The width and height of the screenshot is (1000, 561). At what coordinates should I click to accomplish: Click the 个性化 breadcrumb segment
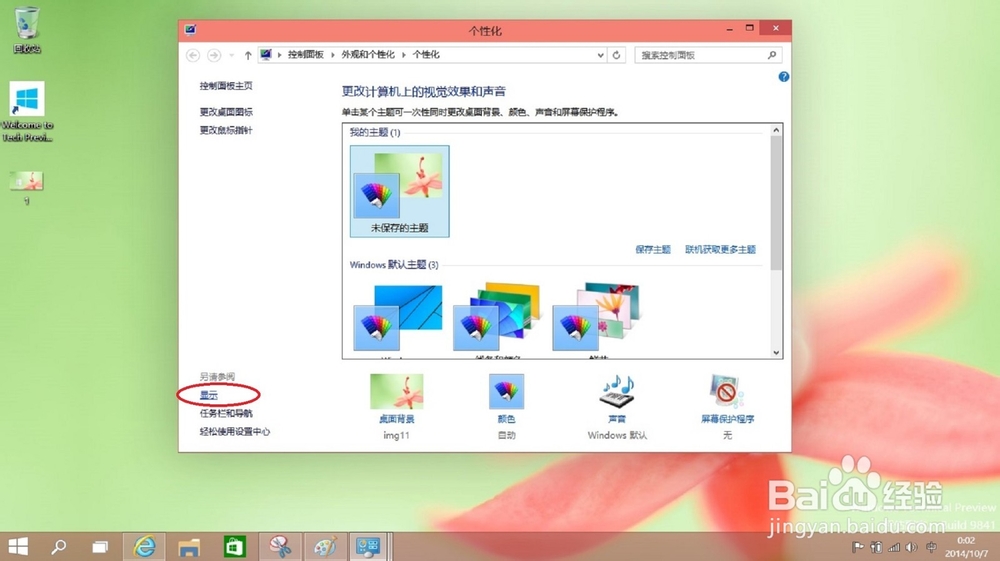426,55
